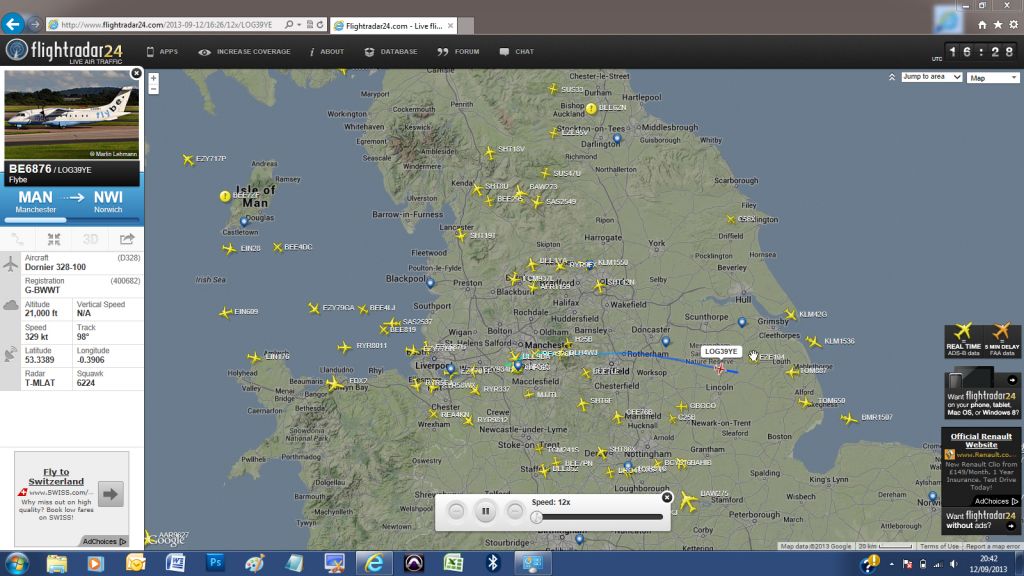Open the Official Renault Website ad link
1024x576 pixels.
pyautogui.click(x=981, y=440)
